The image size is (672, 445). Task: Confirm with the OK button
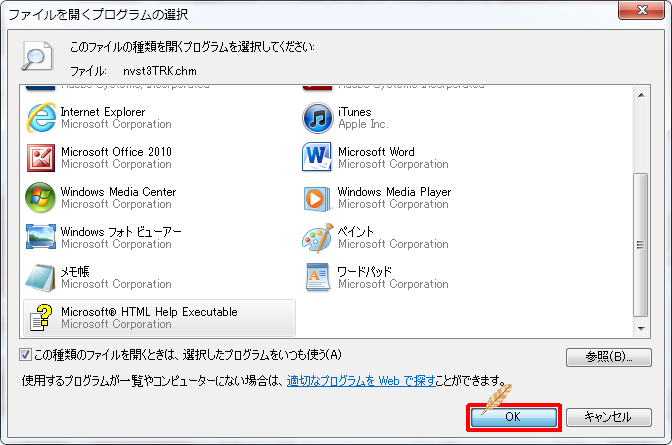(514, 417)
